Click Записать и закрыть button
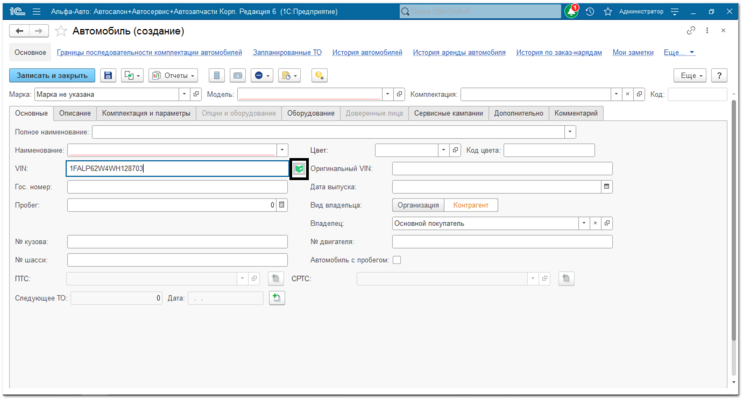The width and height of the screenshot is (743, 400). click(x=52, y=75)
